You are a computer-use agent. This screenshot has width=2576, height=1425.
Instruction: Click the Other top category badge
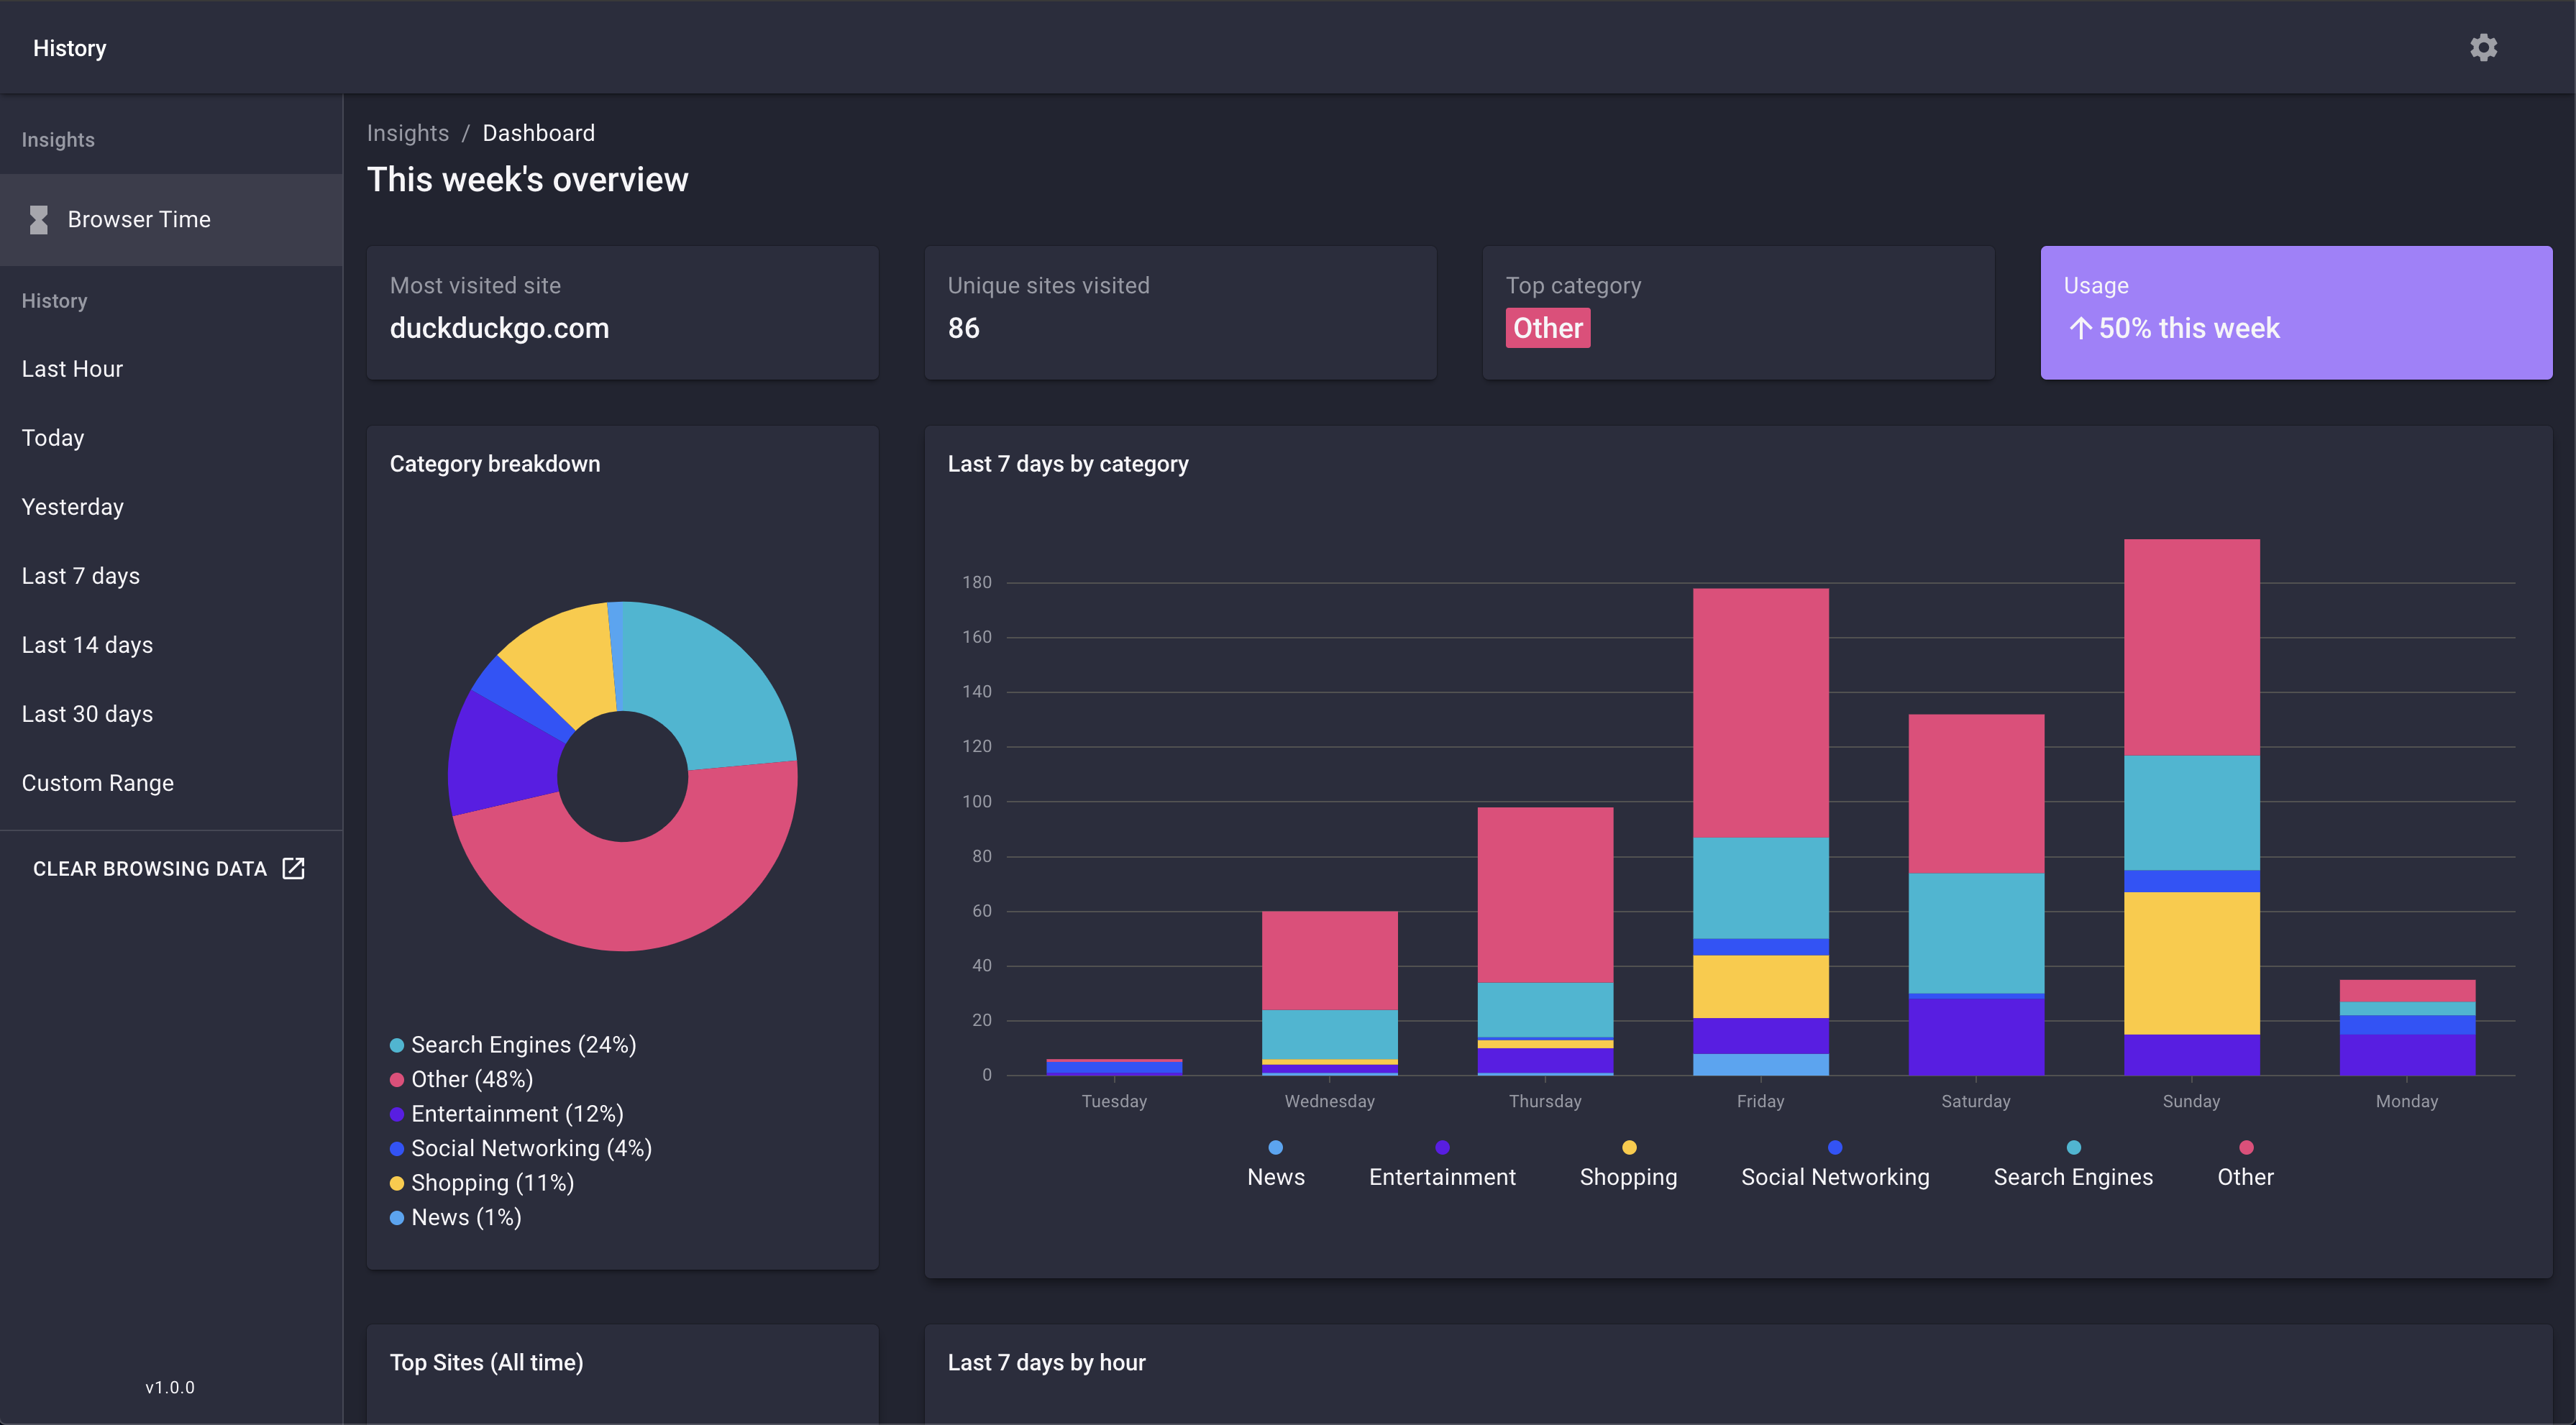click(x=1547, y=328)
